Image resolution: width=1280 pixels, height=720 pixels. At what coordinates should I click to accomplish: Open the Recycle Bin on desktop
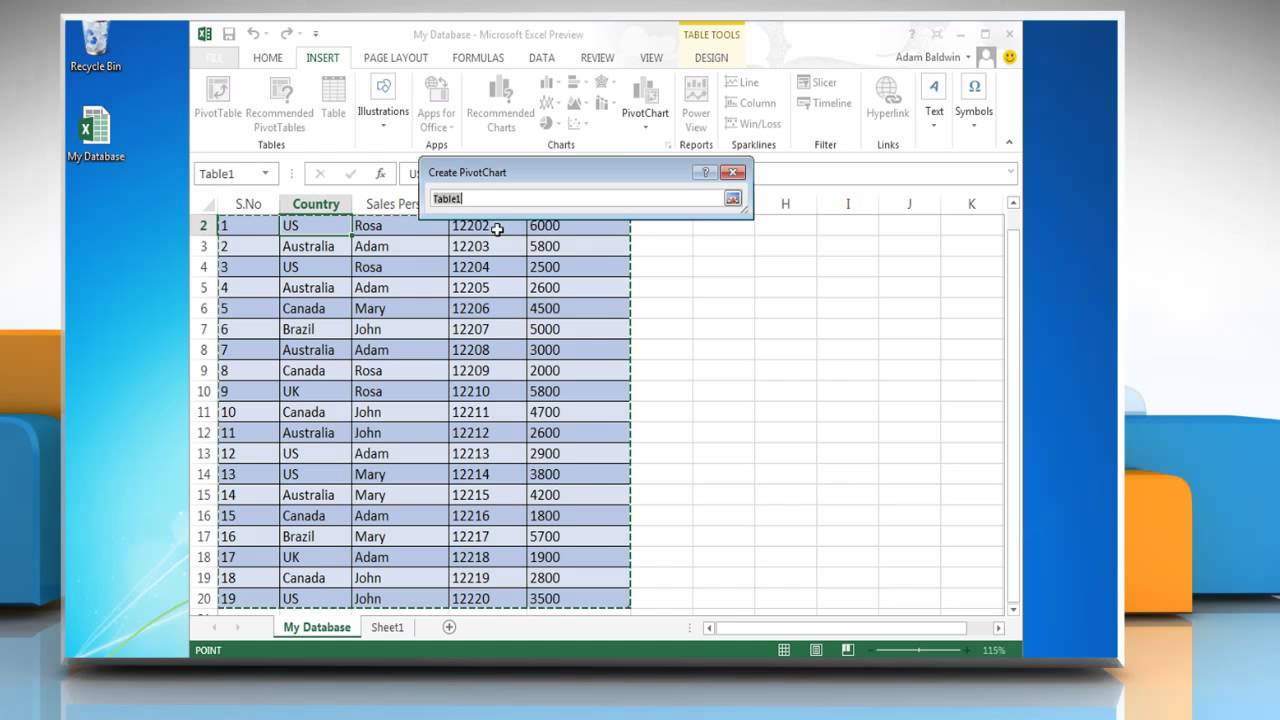(x=96, y=46)
